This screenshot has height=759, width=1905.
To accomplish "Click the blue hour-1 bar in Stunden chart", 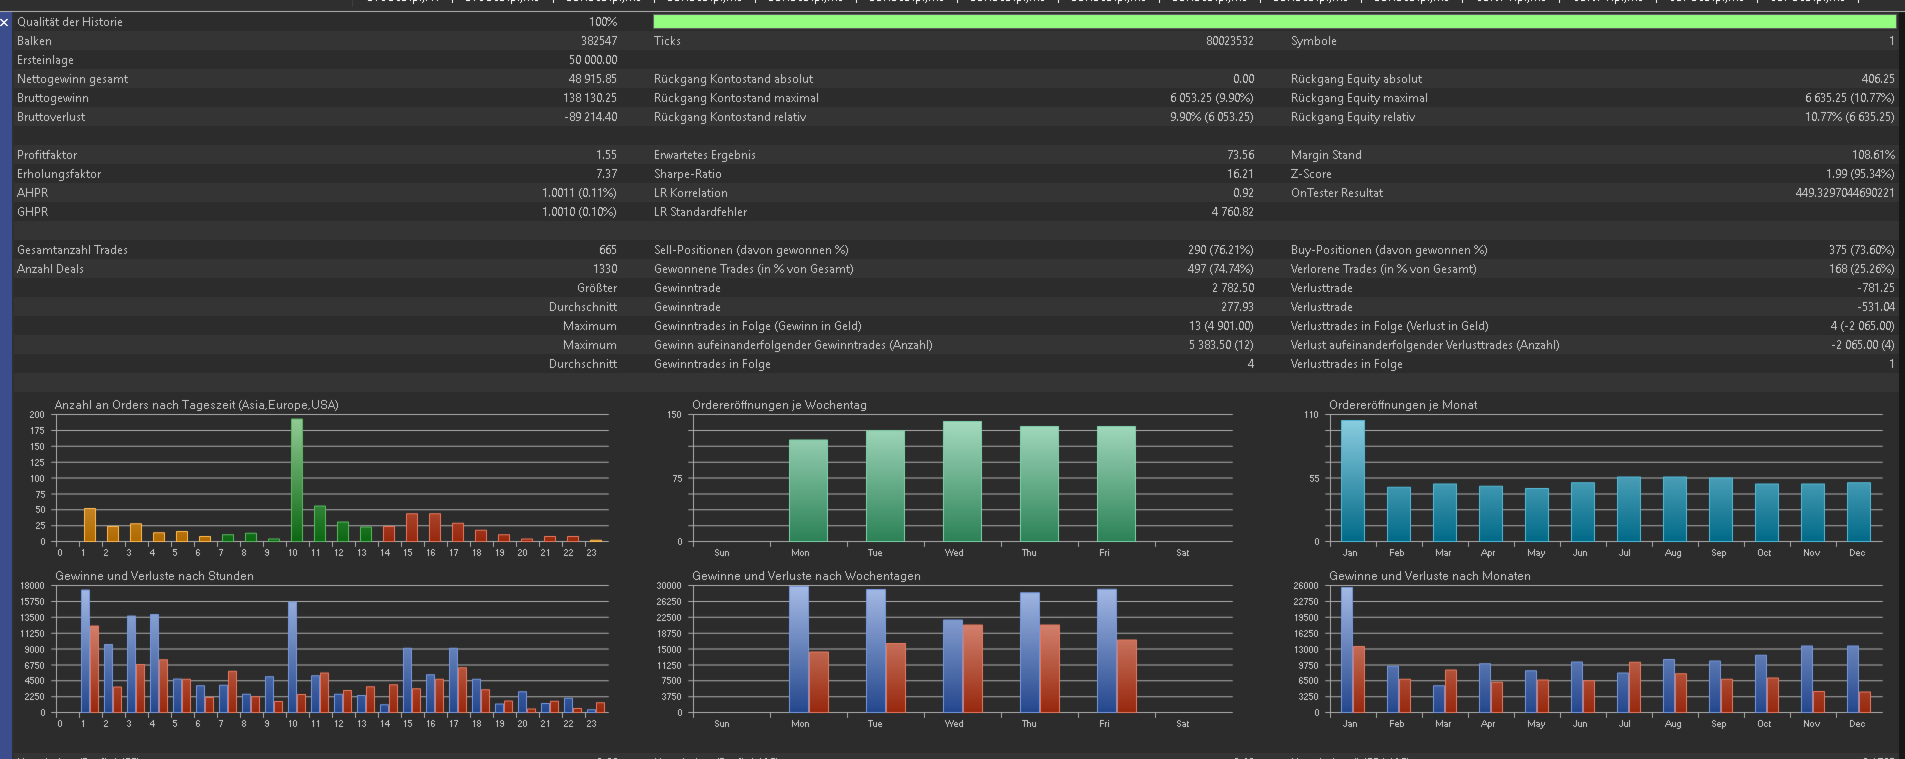I will pos(85,651).
